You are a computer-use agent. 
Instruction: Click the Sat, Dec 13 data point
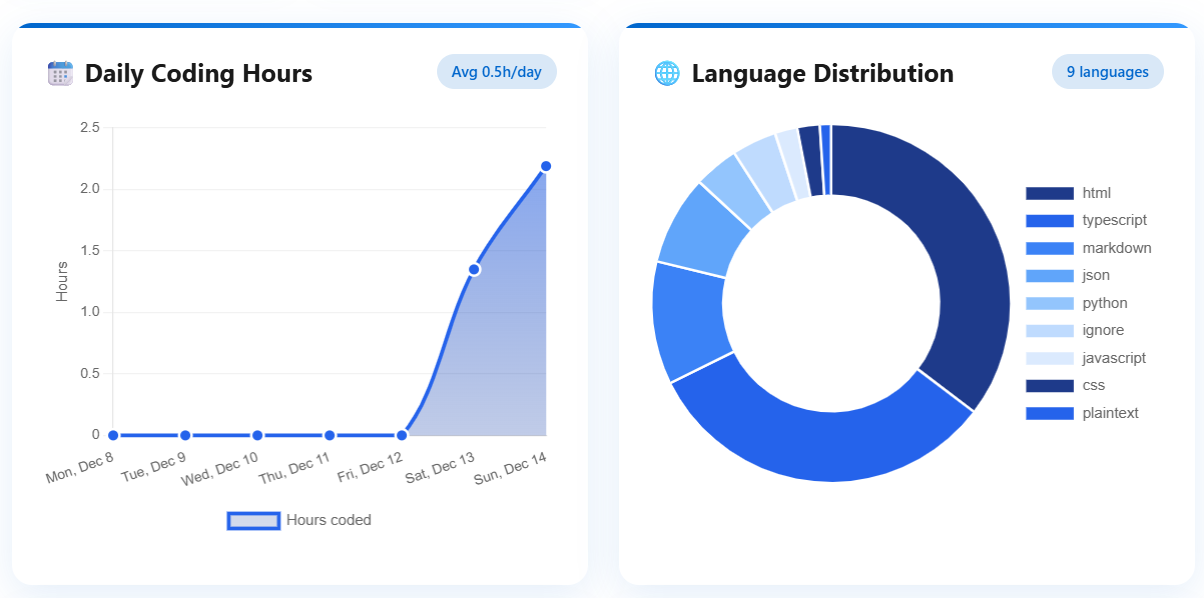click(x=474, y=269)
